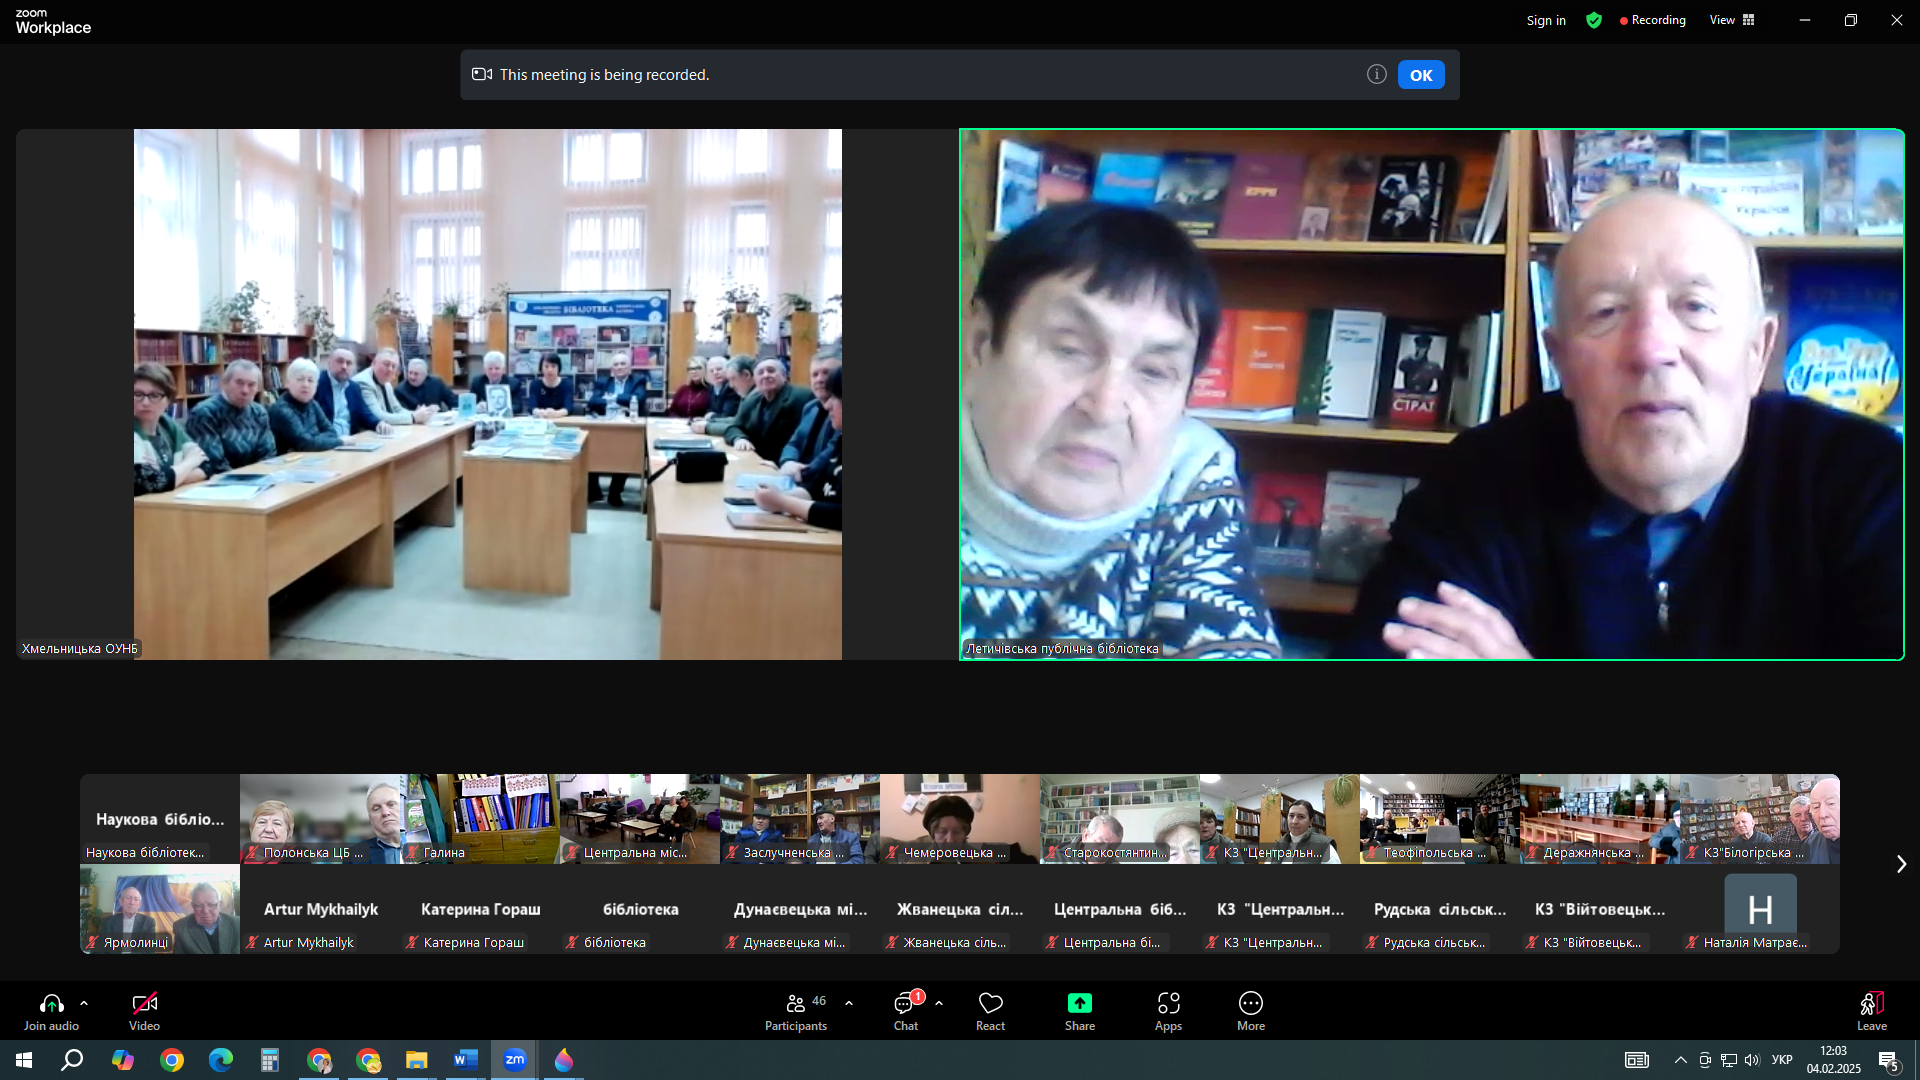Select the Ярмолинці participant thumbnail
This screenshot has width=1920, height=1080.
pos(160,908)
